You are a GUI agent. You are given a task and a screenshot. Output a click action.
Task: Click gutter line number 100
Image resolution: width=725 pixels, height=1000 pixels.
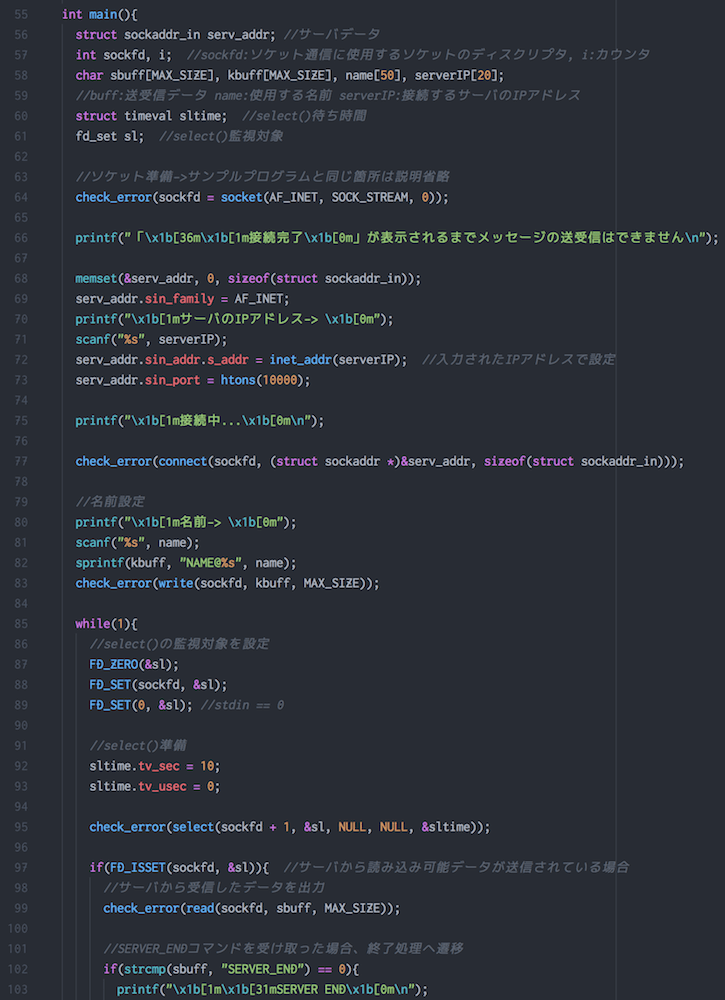(17, 929)
